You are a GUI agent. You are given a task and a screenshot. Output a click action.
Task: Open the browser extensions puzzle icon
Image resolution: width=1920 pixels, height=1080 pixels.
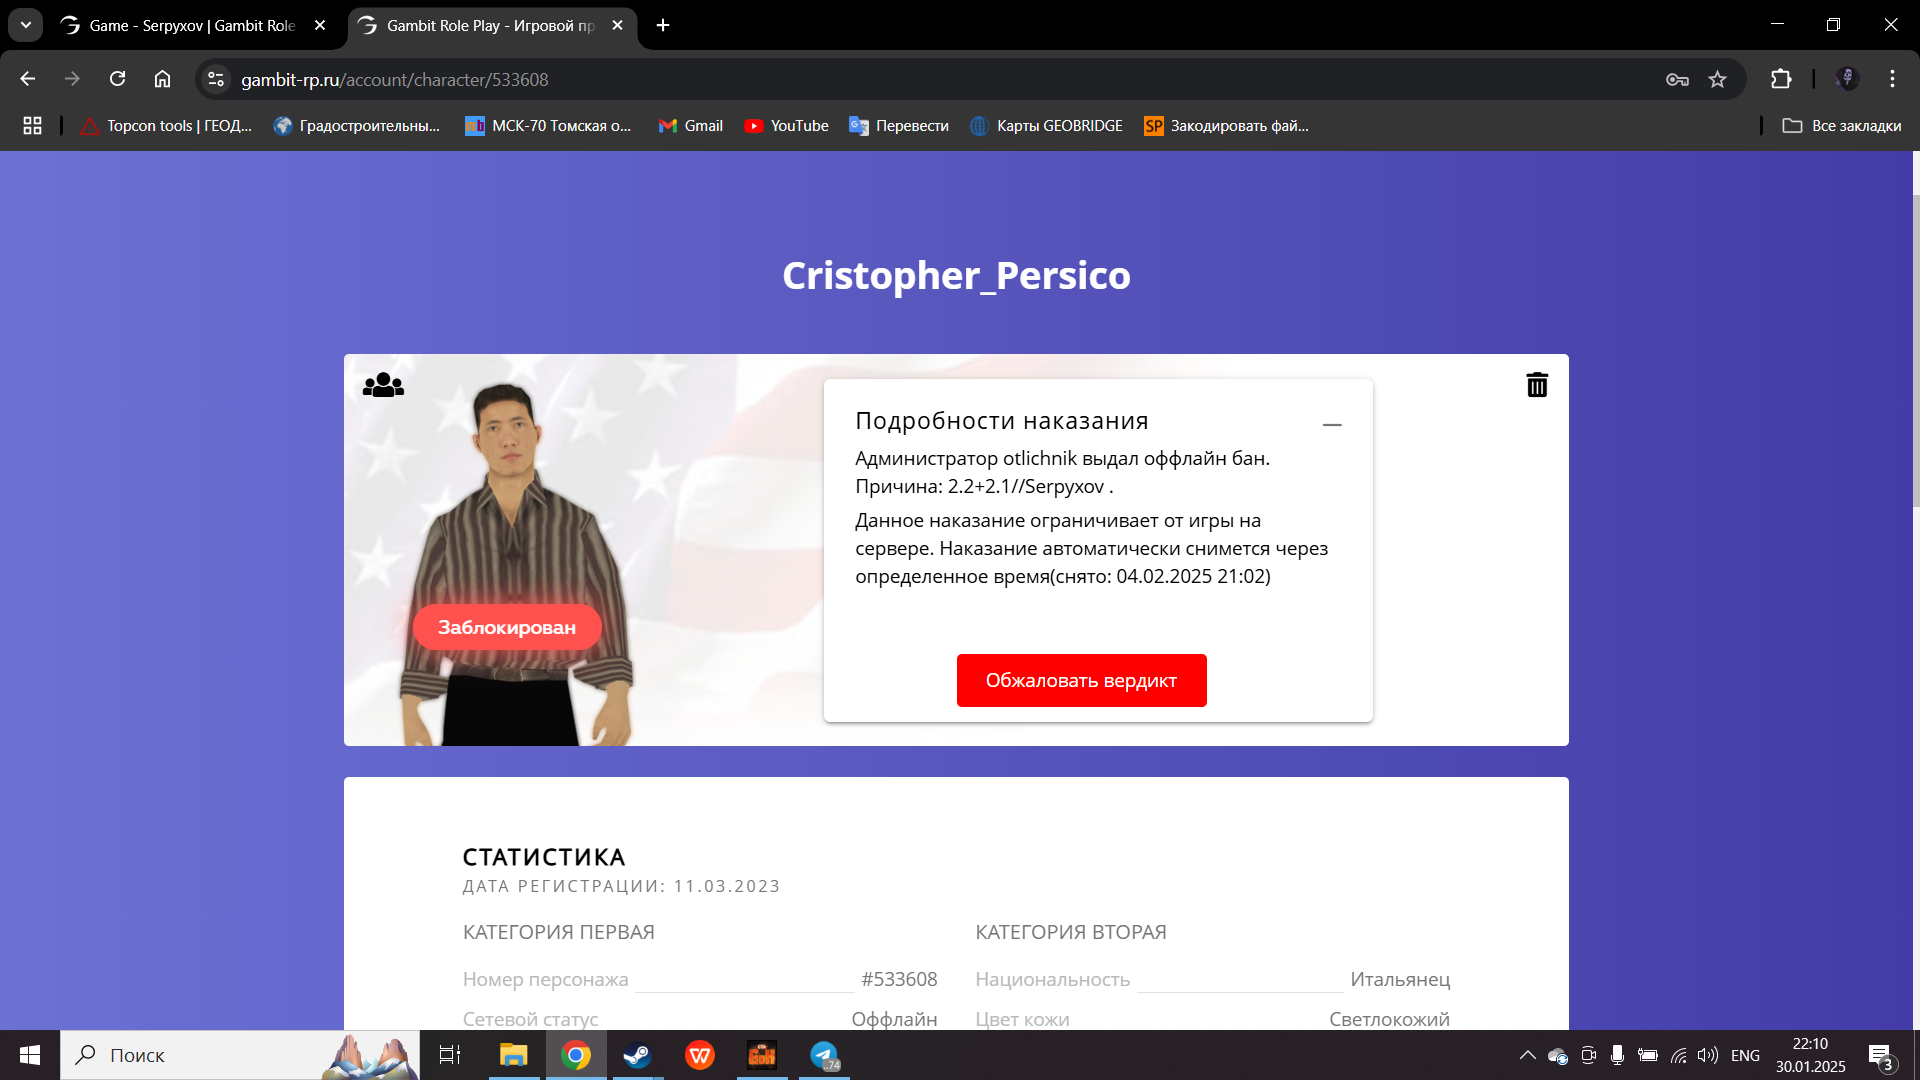coord(1781,79)
